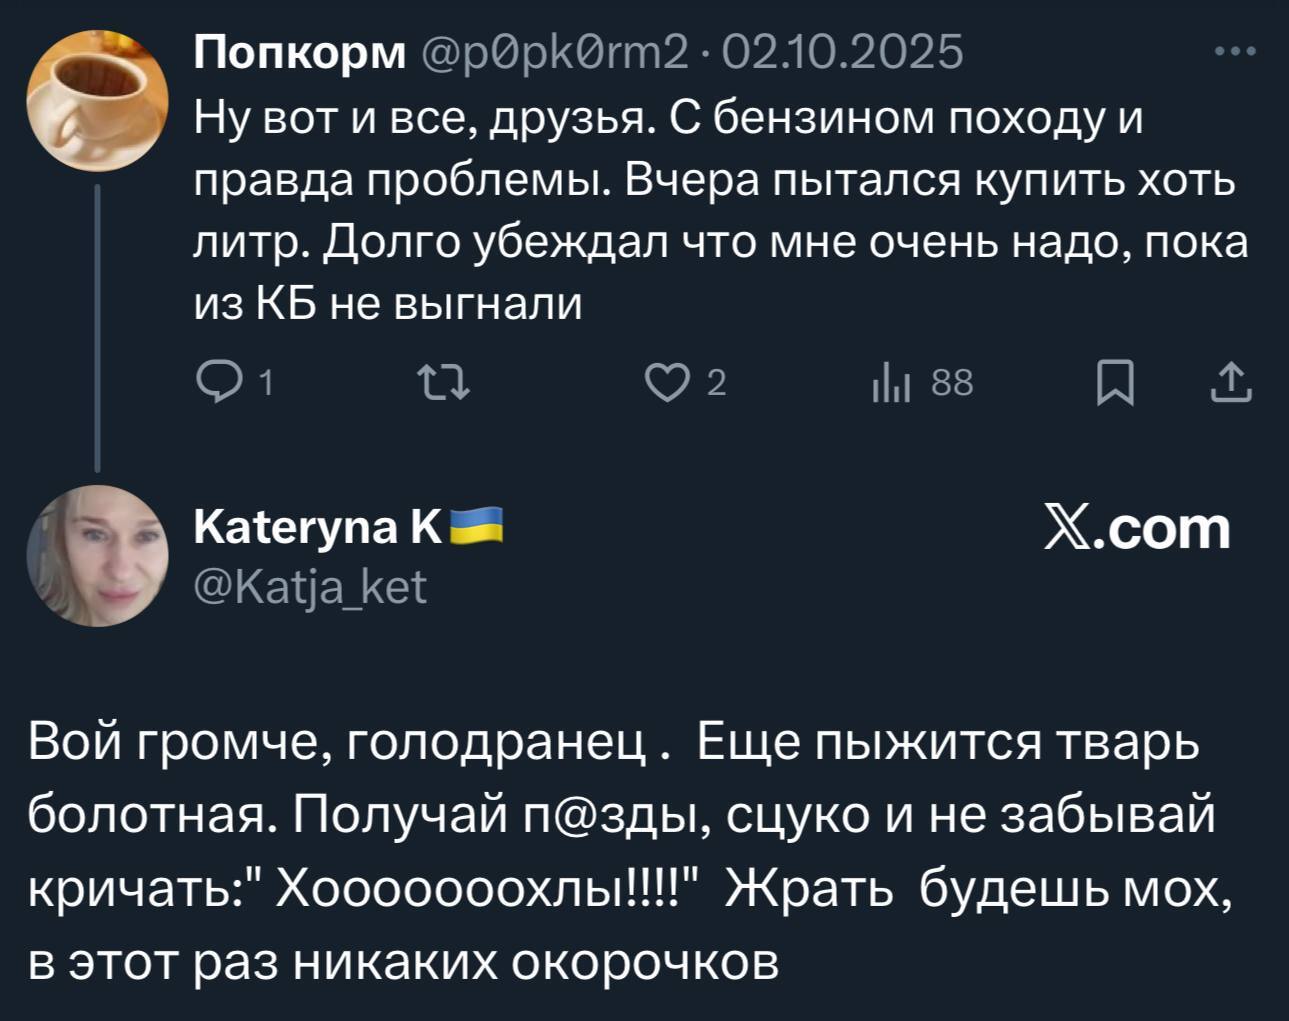1289x1021 pixels.
Task: Click the Ukrainian flag emoji
Action: [476, 525]
